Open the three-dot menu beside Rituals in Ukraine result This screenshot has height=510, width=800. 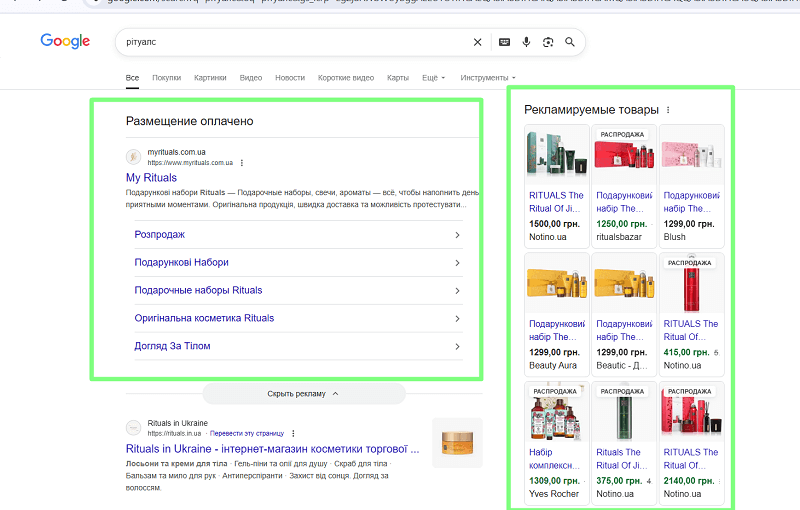[293, 434]
